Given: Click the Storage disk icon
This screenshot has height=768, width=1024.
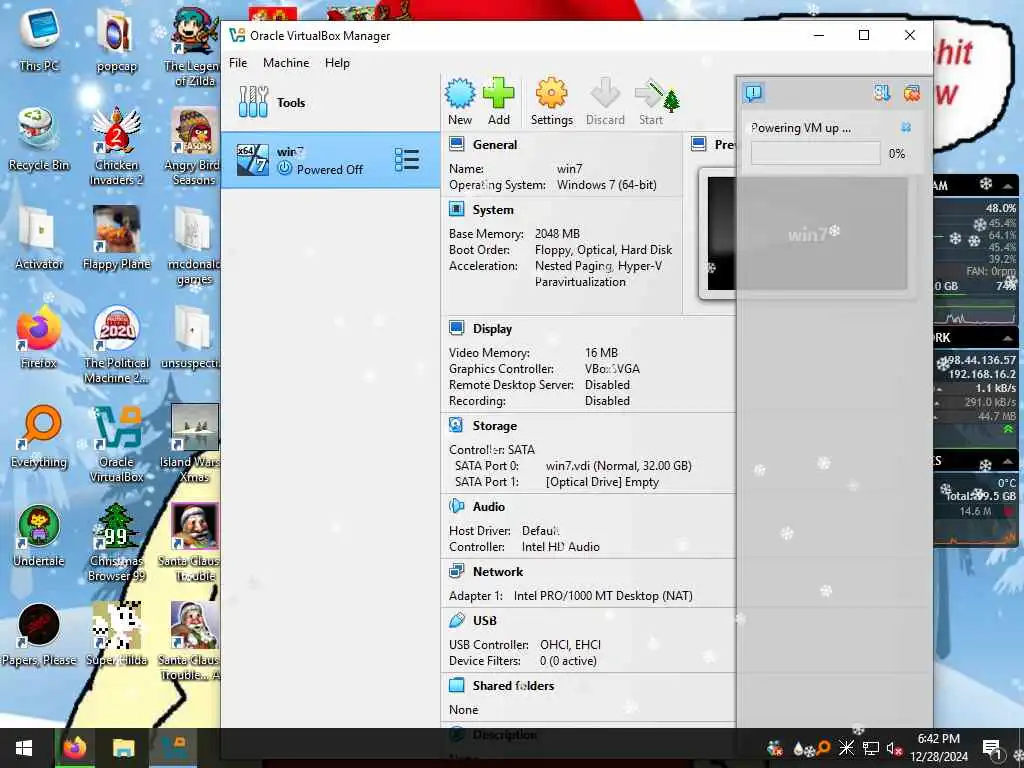Looking at the screenshot, I should 456,425.
